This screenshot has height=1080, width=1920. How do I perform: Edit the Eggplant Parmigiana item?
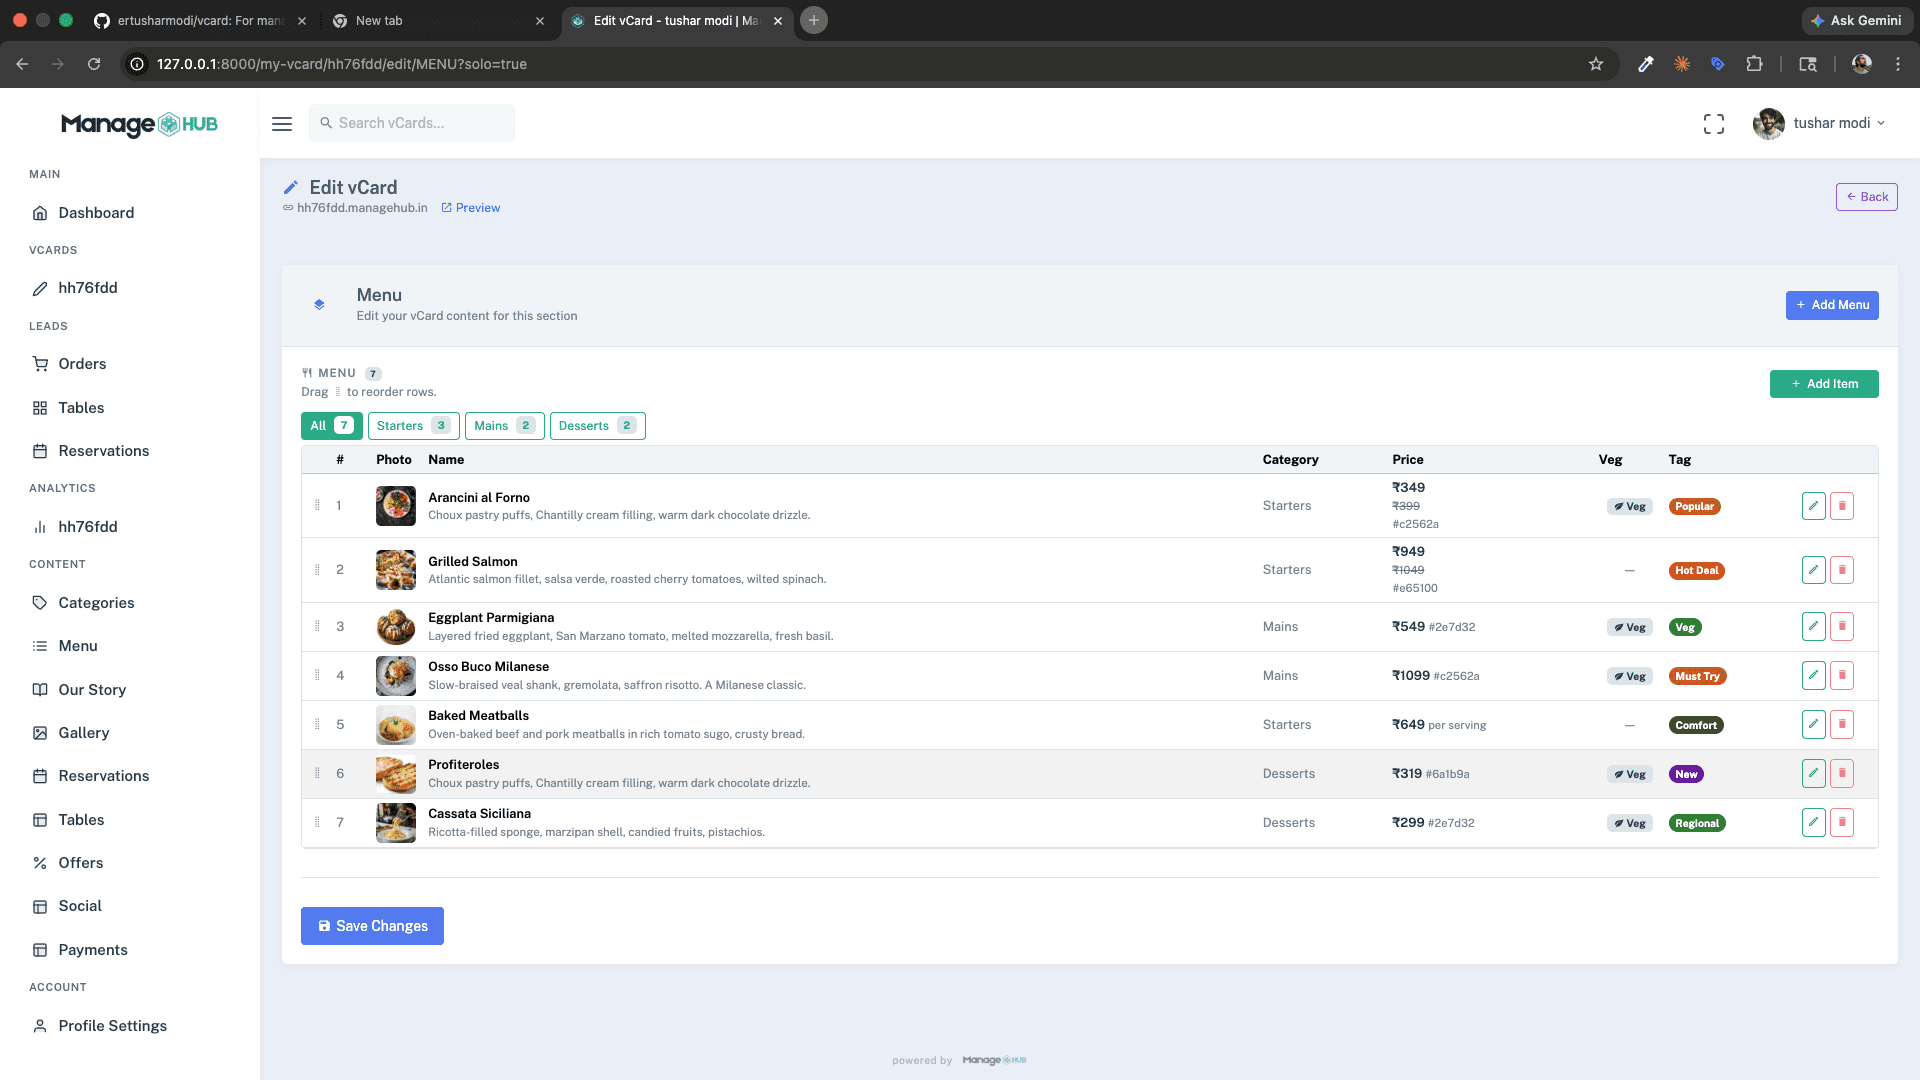pos(1813,627)
